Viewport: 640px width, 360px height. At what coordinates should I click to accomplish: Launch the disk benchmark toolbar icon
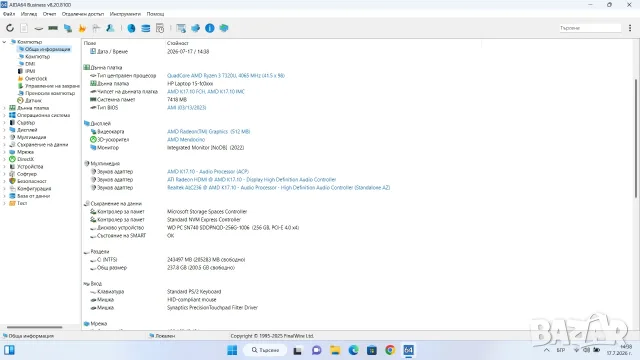pyautogui.click(x=38, y=28)
